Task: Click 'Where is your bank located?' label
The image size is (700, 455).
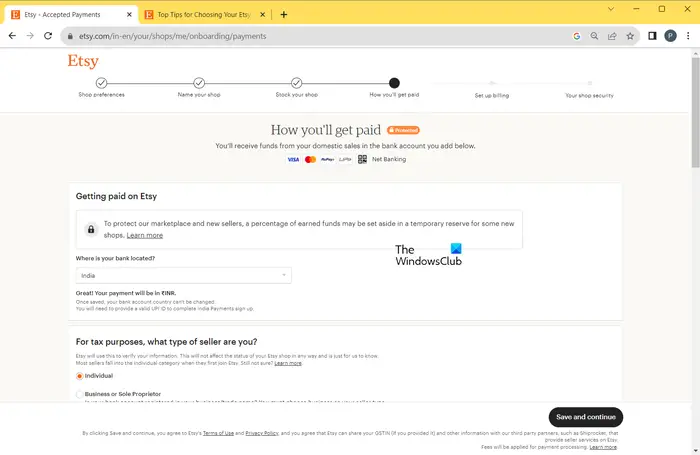Action: 115,258
